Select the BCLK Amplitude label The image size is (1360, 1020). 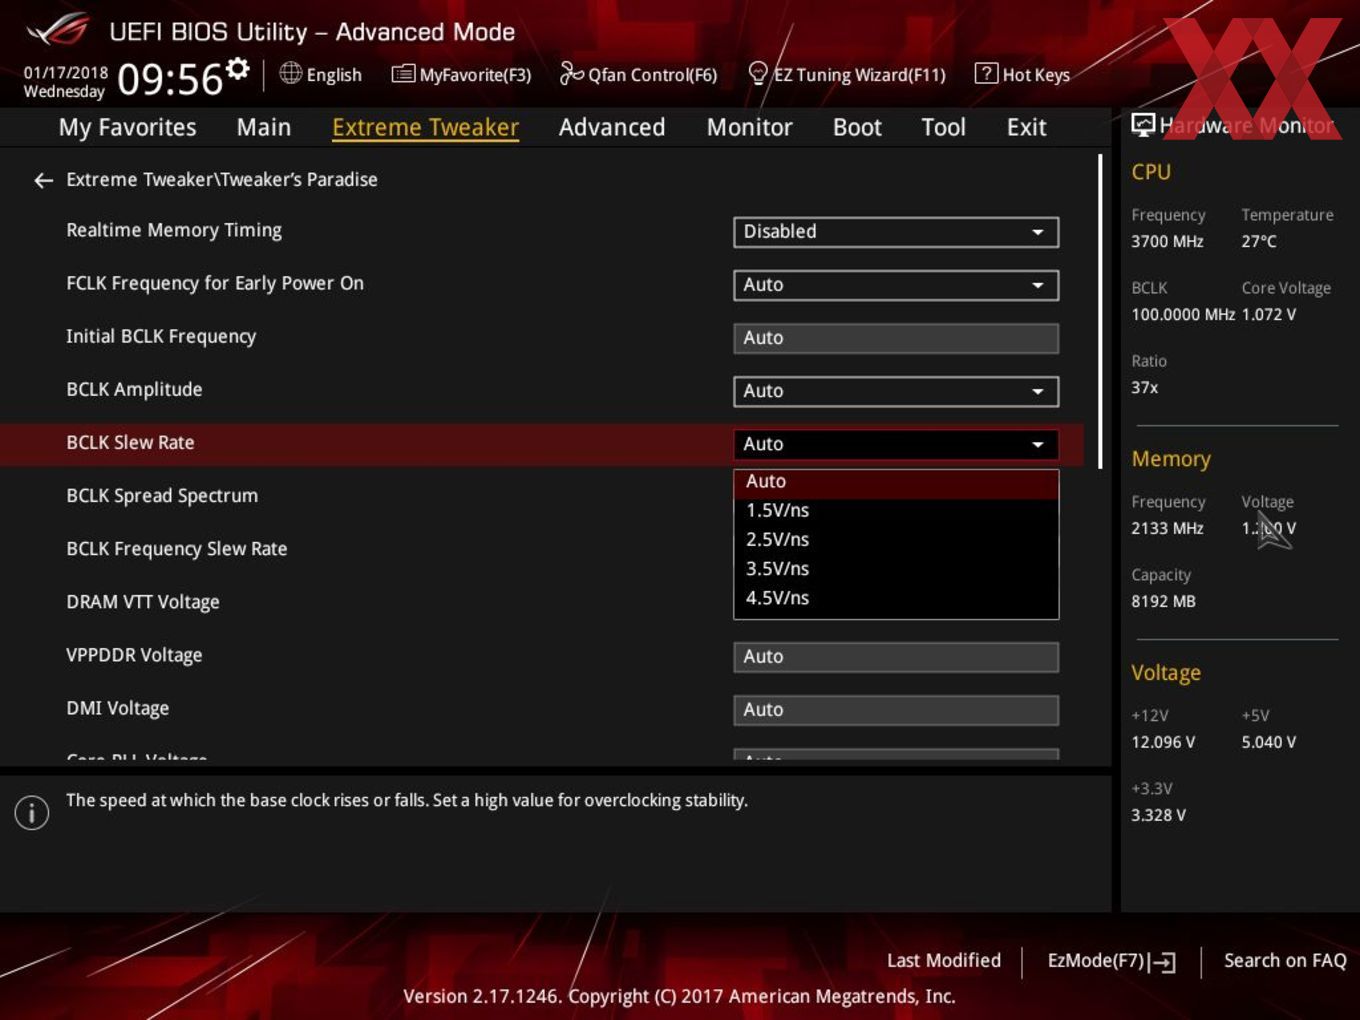tap(134, 389)
